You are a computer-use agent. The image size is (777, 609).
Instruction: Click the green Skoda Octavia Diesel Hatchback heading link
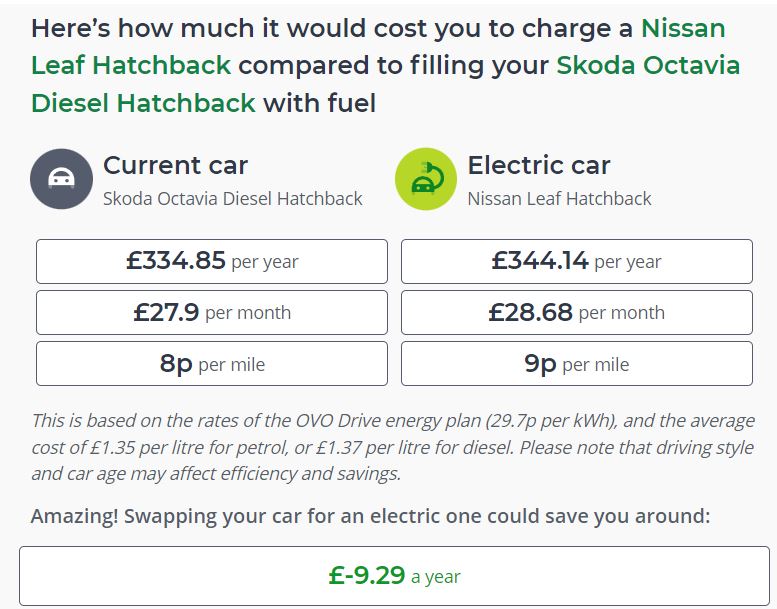[x=648, y=66]
